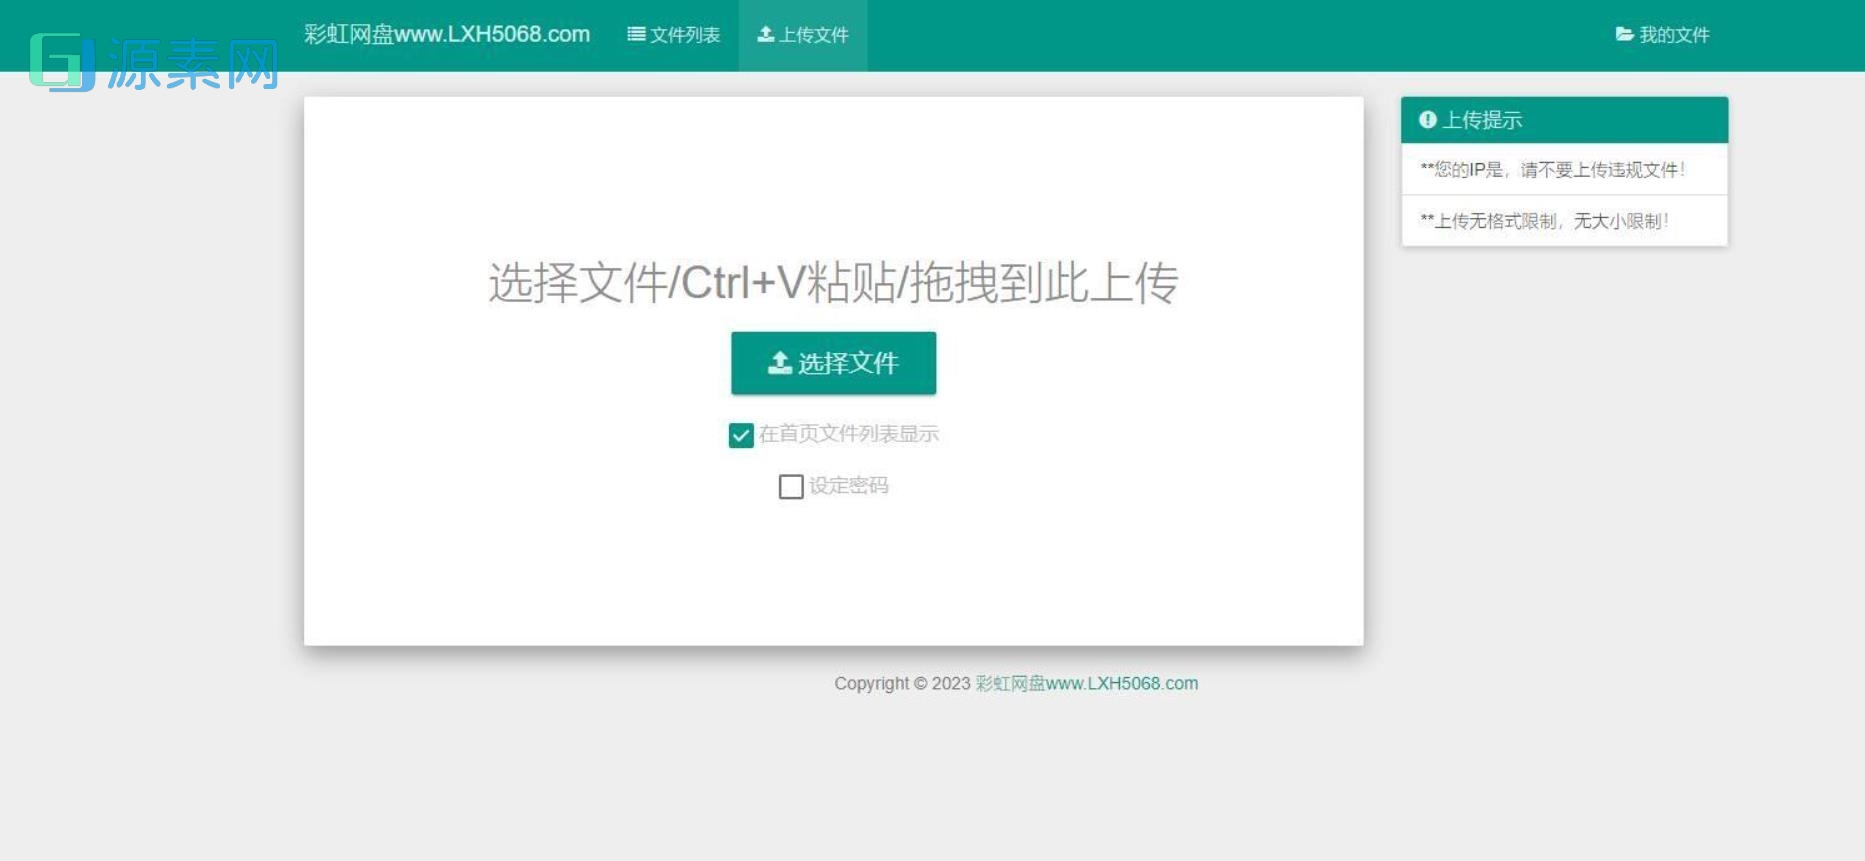
Task: Switch to the 上传文件 tab
Action: tap(803, 35)
